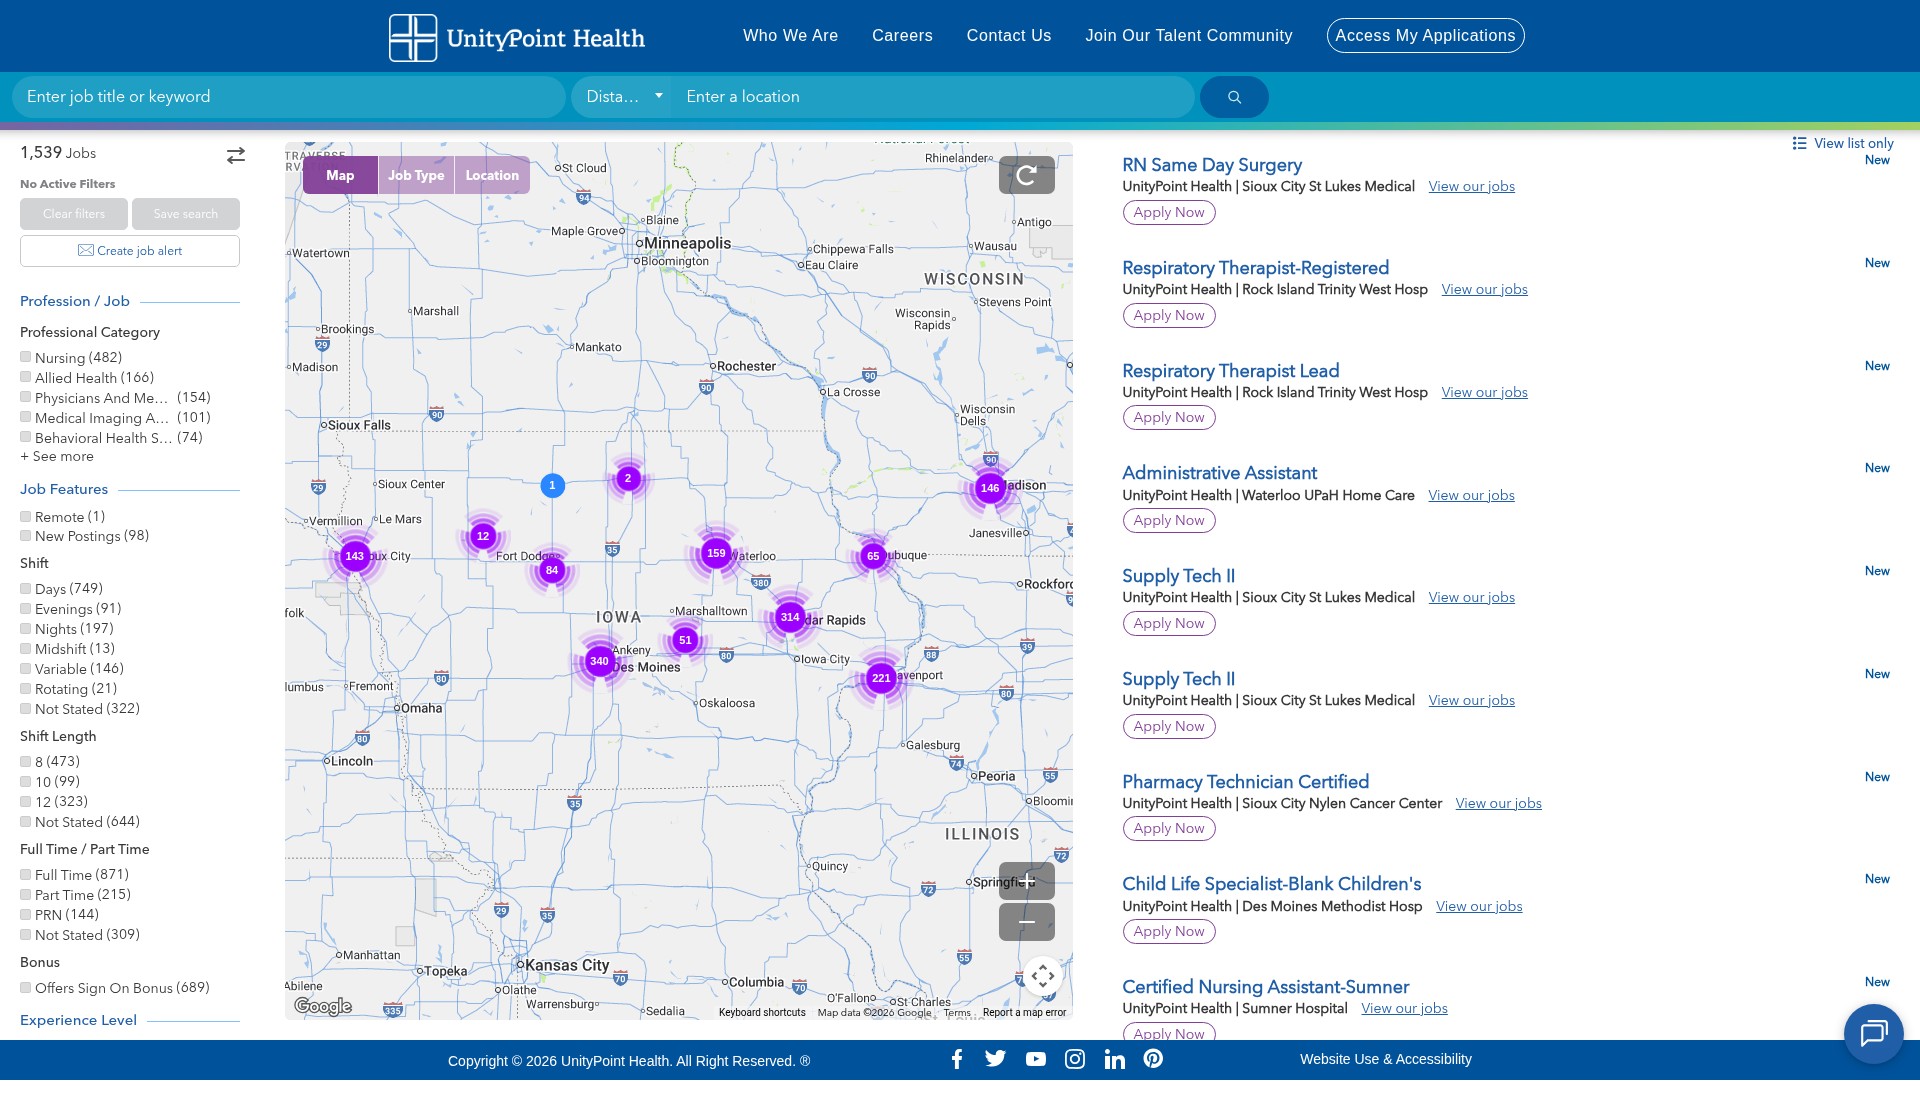Image resolution: width=1920 pixels, height=1100 pixels.
Task: Open the Respiratory Therapist Lead job
Action: pyautogui.click(x=1230, y=371)
